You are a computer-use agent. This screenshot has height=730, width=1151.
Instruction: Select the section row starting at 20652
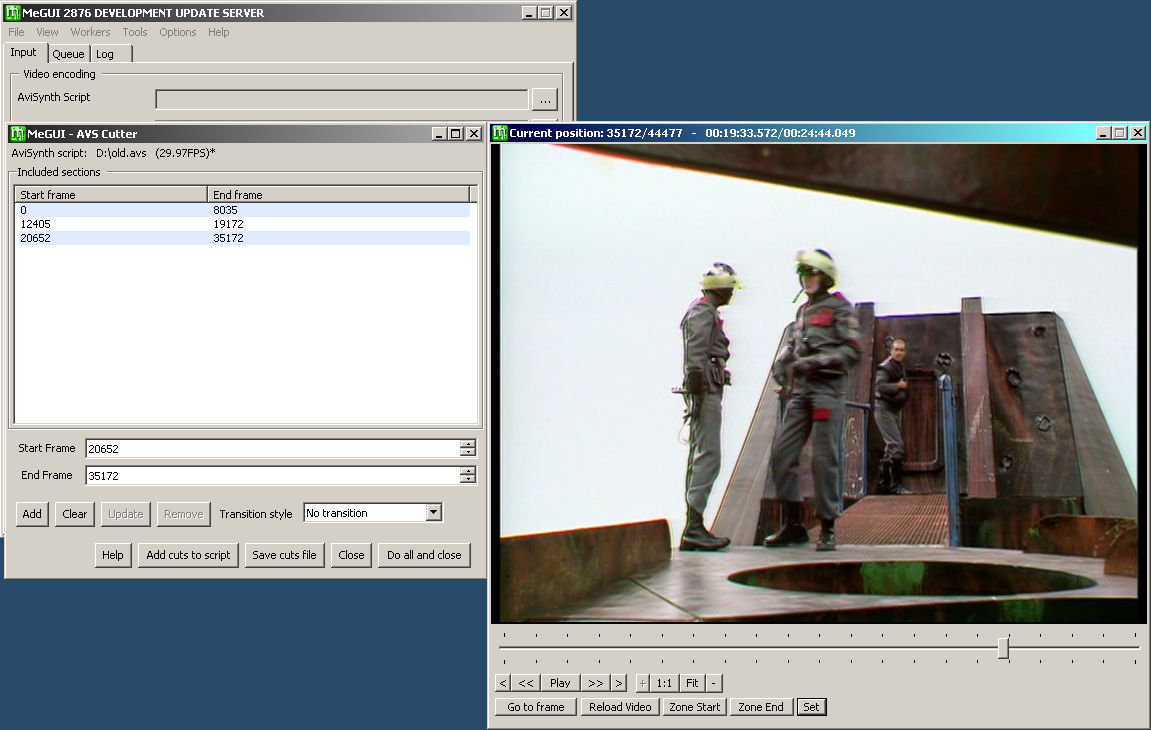pos(242,238)
